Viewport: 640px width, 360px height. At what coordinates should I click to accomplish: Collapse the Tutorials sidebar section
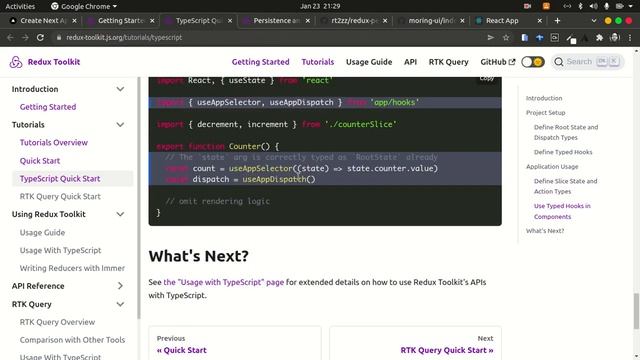coord(120,124)
